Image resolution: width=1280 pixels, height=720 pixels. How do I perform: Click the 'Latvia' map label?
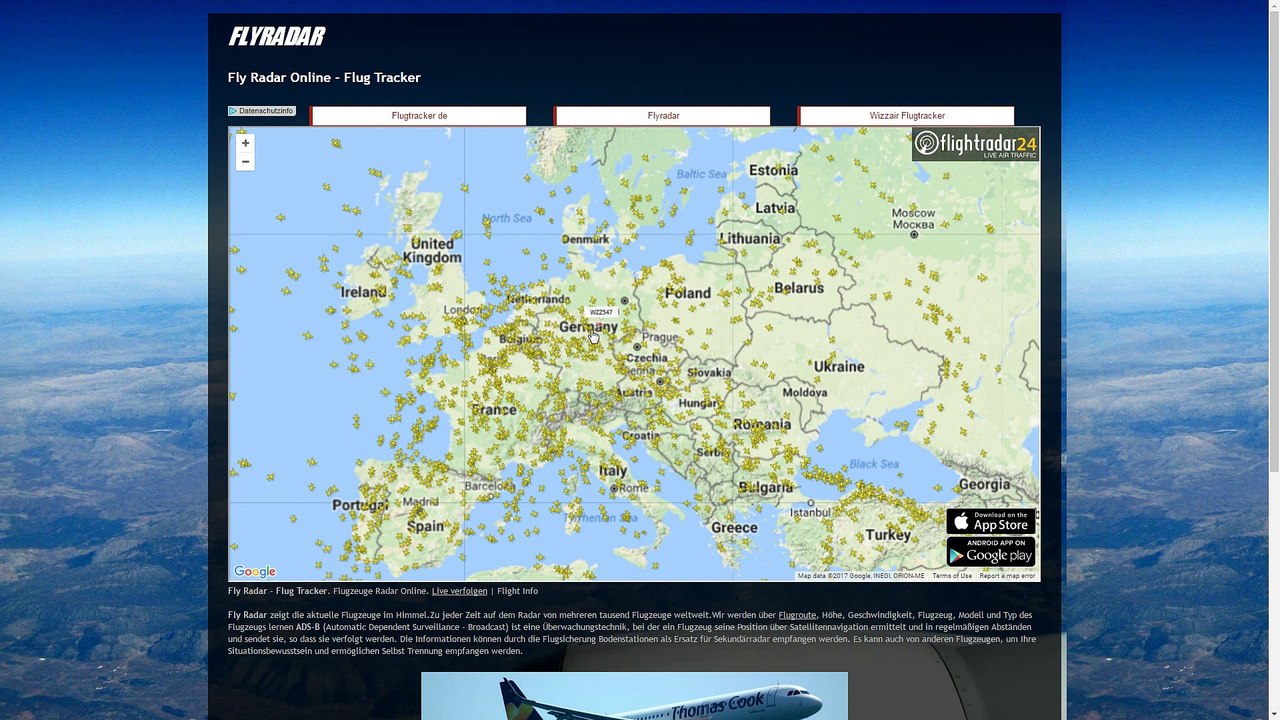point(776,208)
